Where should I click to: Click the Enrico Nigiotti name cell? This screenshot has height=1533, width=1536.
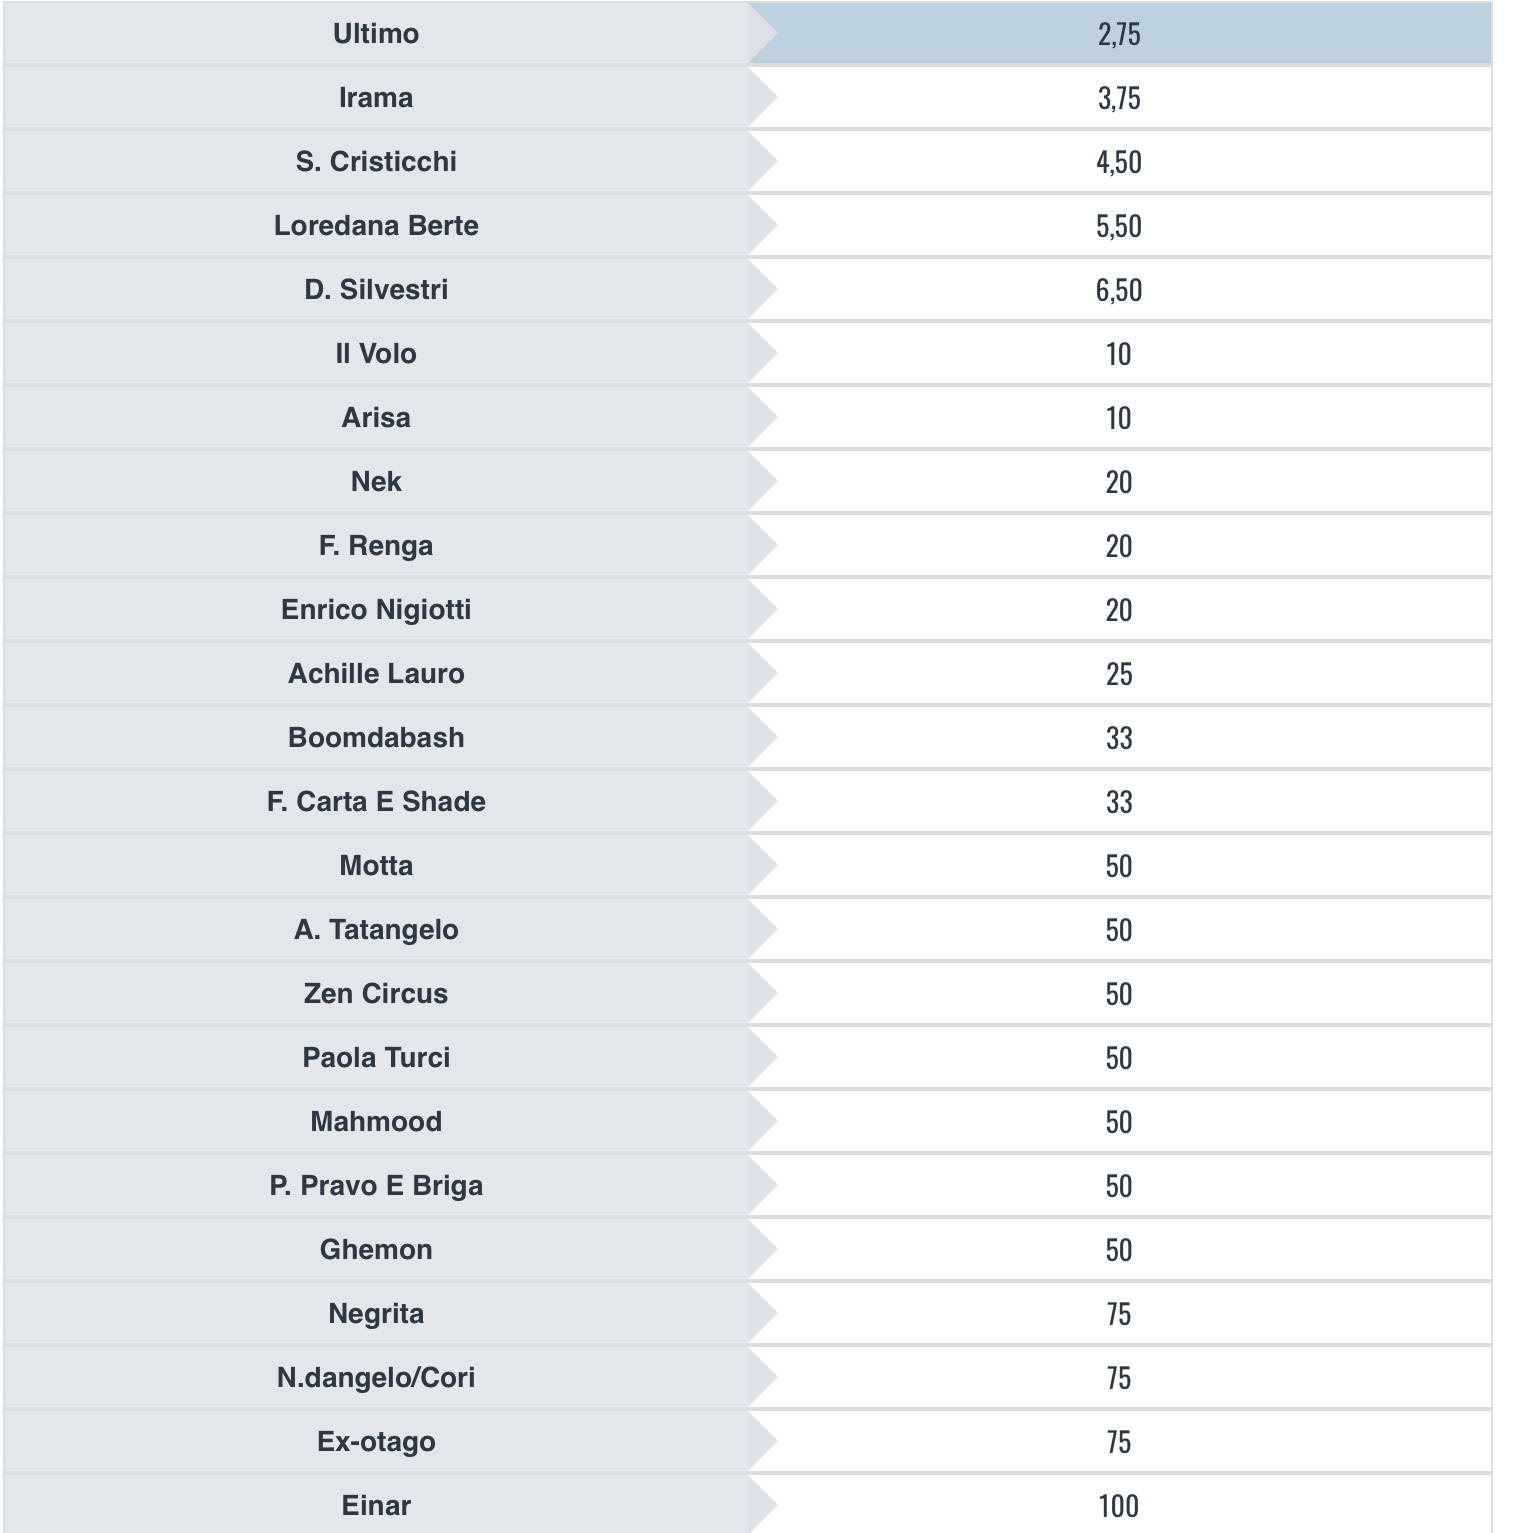[x=376, y=610]
